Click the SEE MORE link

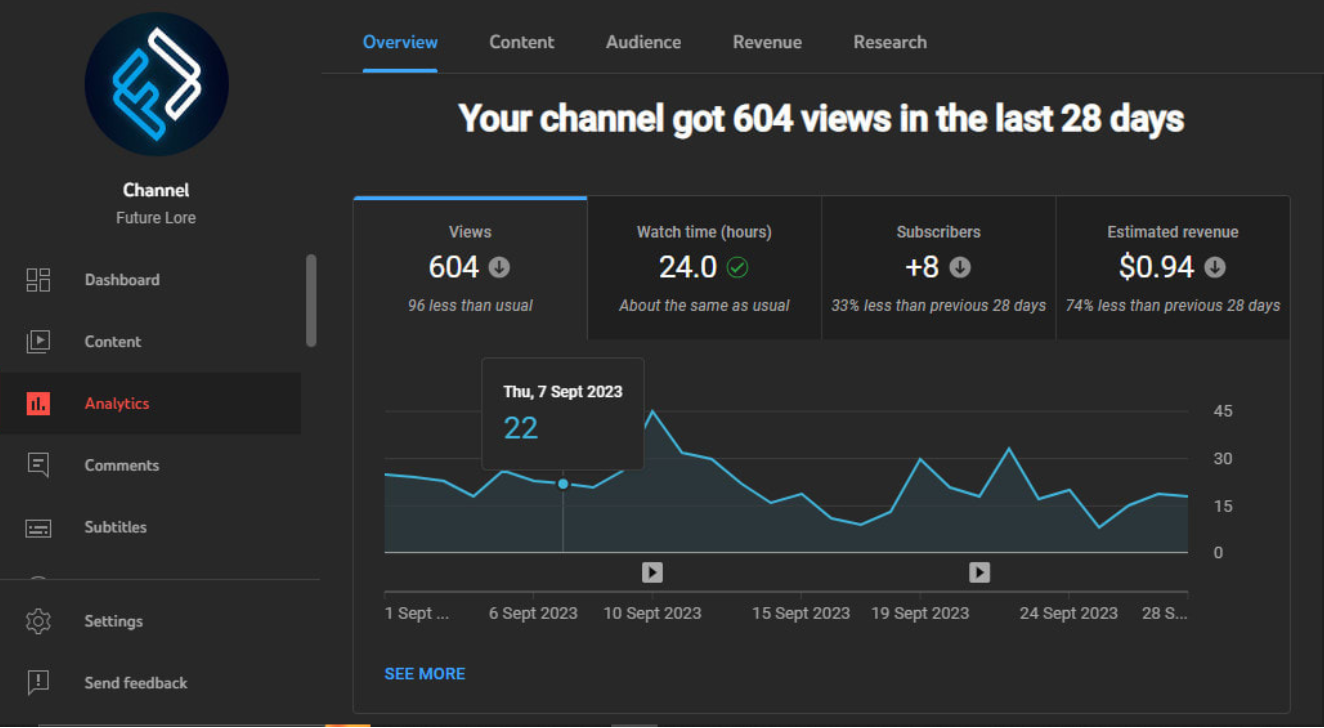[425, 674]
